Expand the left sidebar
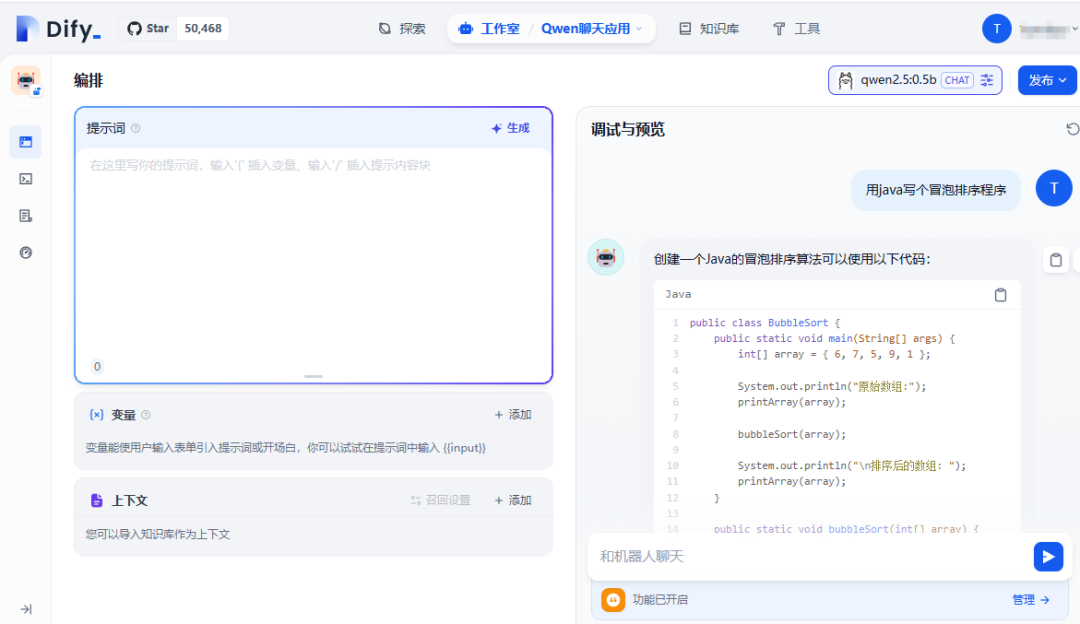1080x624 pixels. click(x=26, y=609)
